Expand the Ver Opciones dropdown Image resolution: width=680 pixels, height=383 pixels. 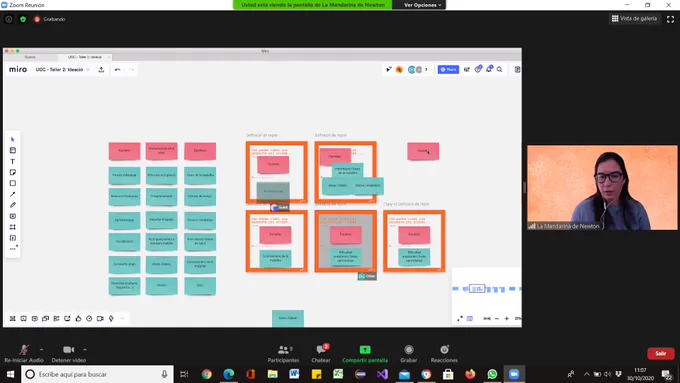click(422, 5)
